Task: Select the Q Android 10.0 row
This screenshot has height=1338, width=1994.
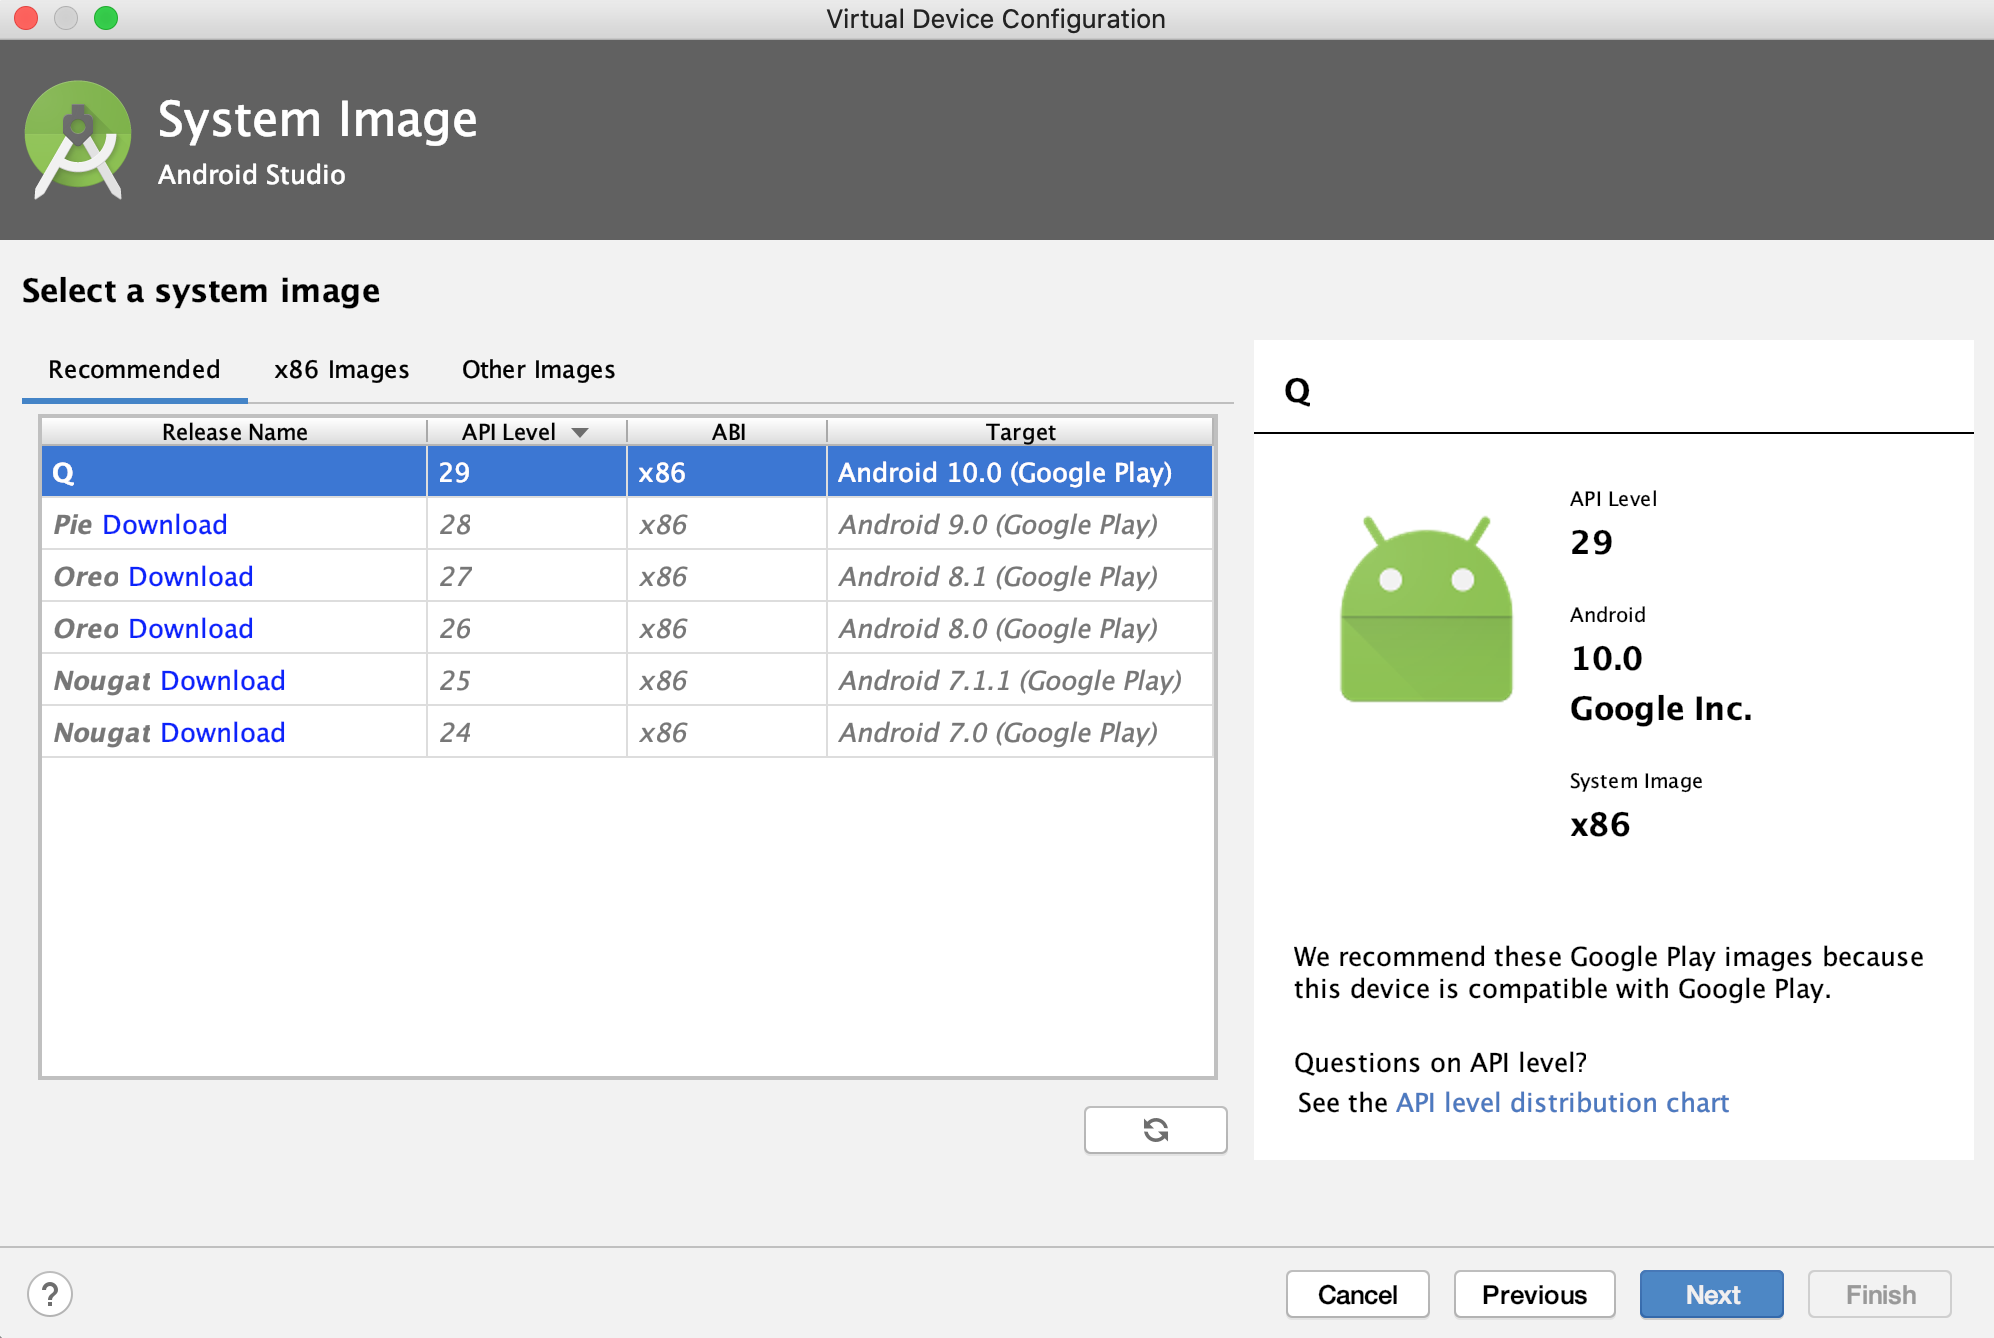Action: pyautogui.click(x=626, y=473)
